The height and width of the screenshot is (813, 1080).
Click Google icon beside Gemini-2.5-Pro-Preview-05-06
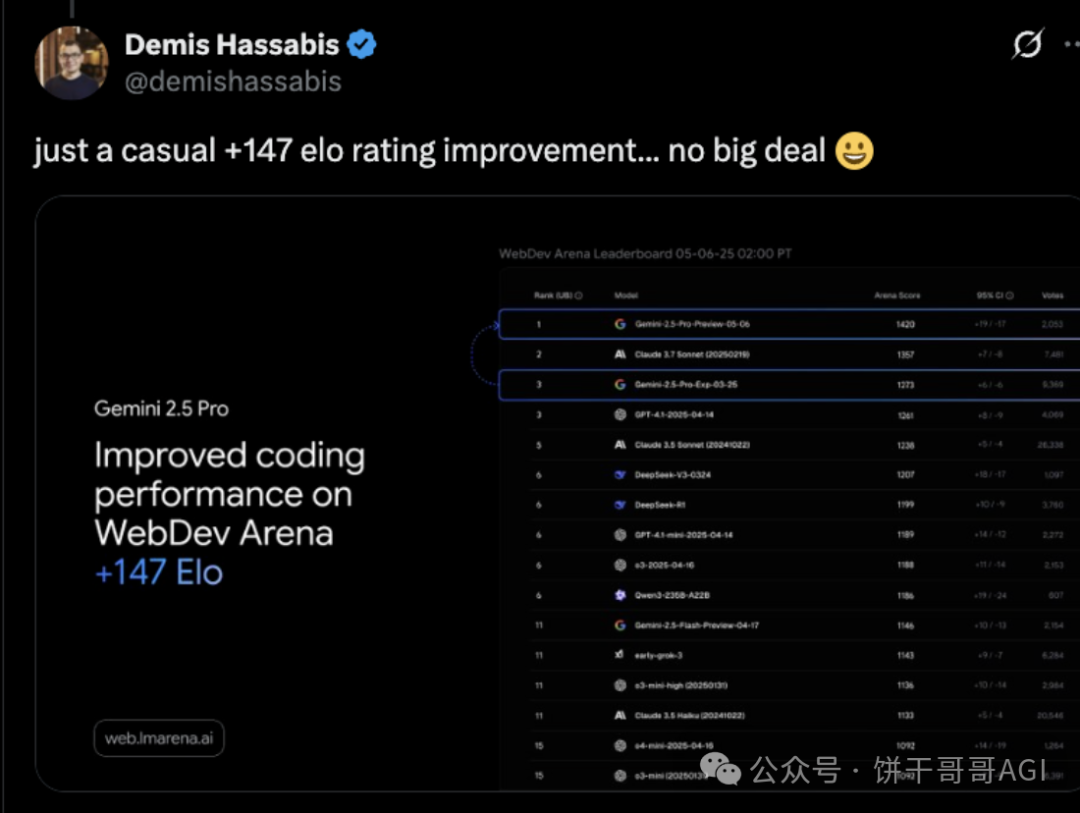pos(620,324)
